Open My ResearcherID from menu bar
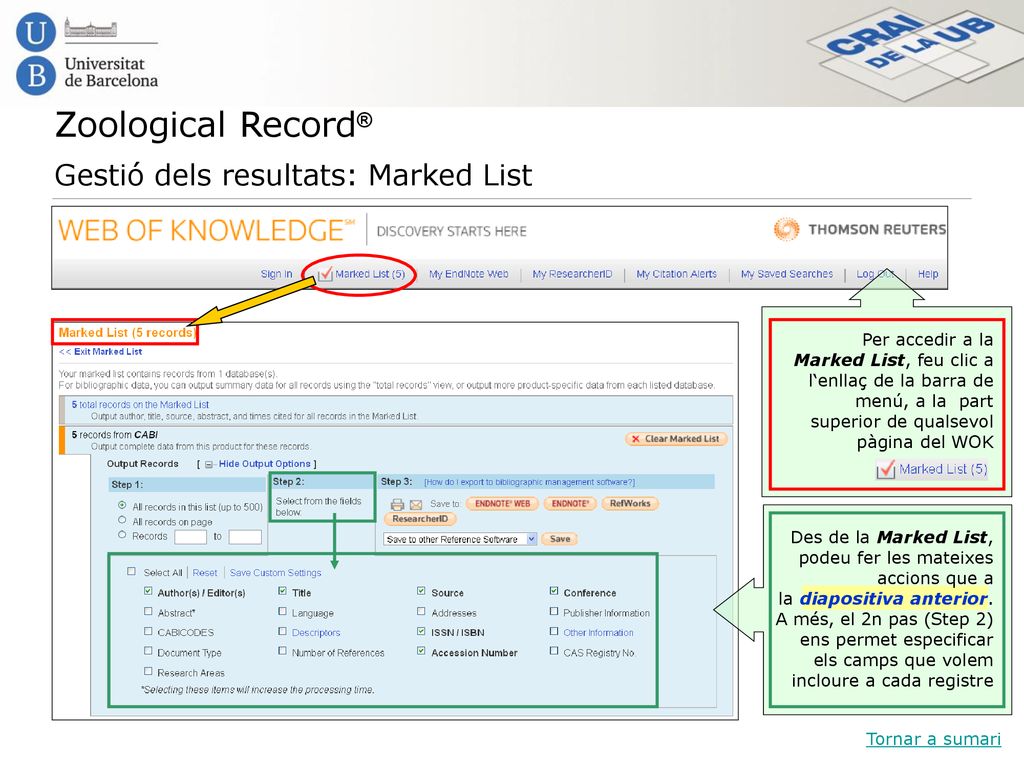 click(x=572, y=274)
